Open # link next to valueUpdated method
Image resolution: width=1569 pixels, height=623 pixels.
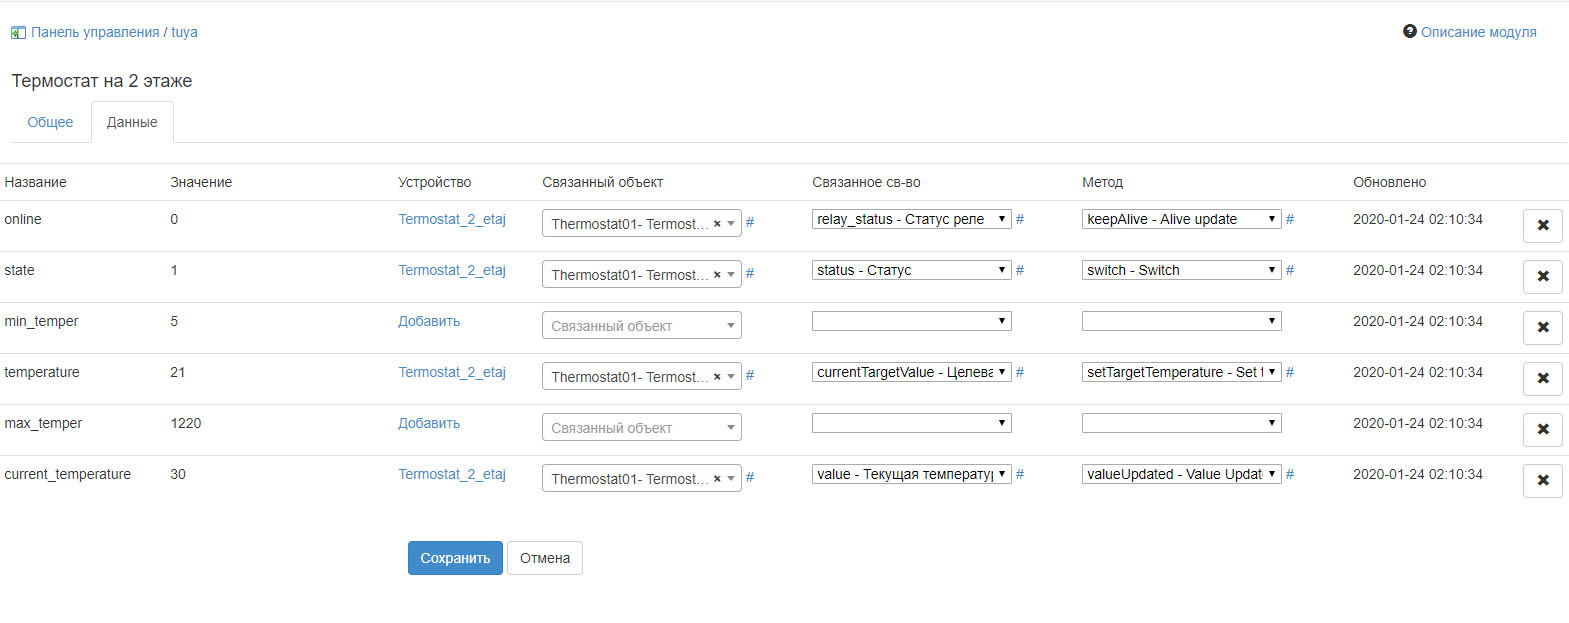coord(1290,474)
